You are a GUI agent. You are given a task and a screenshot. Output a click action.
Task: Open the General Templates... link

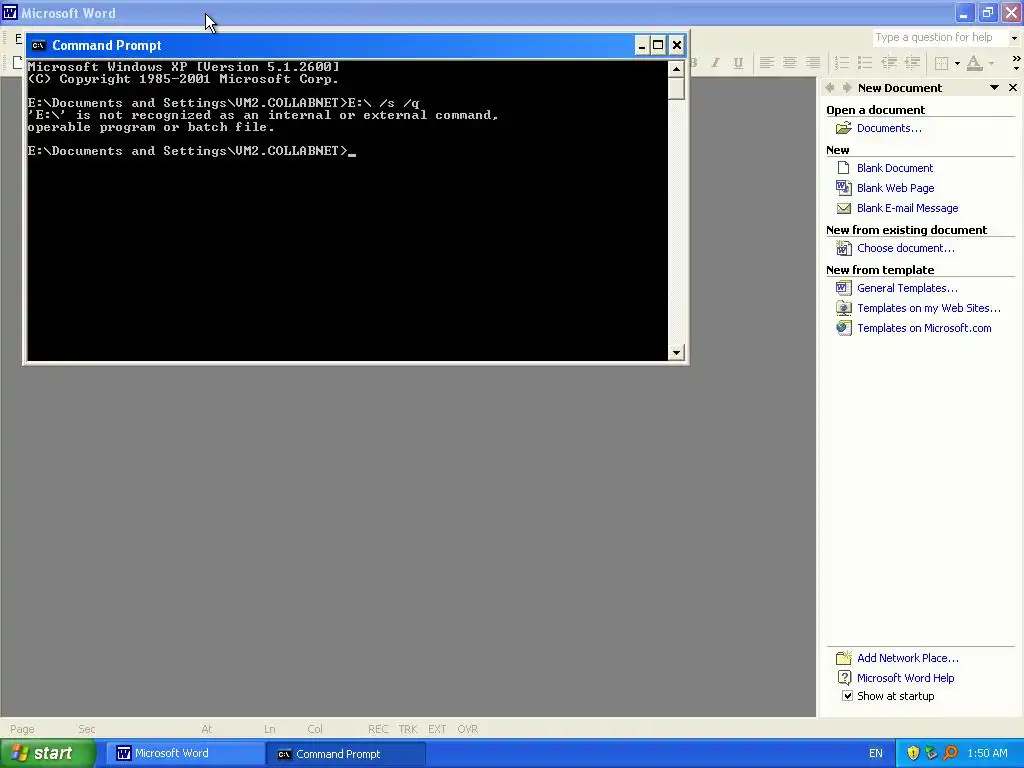(x=907, y=288)
